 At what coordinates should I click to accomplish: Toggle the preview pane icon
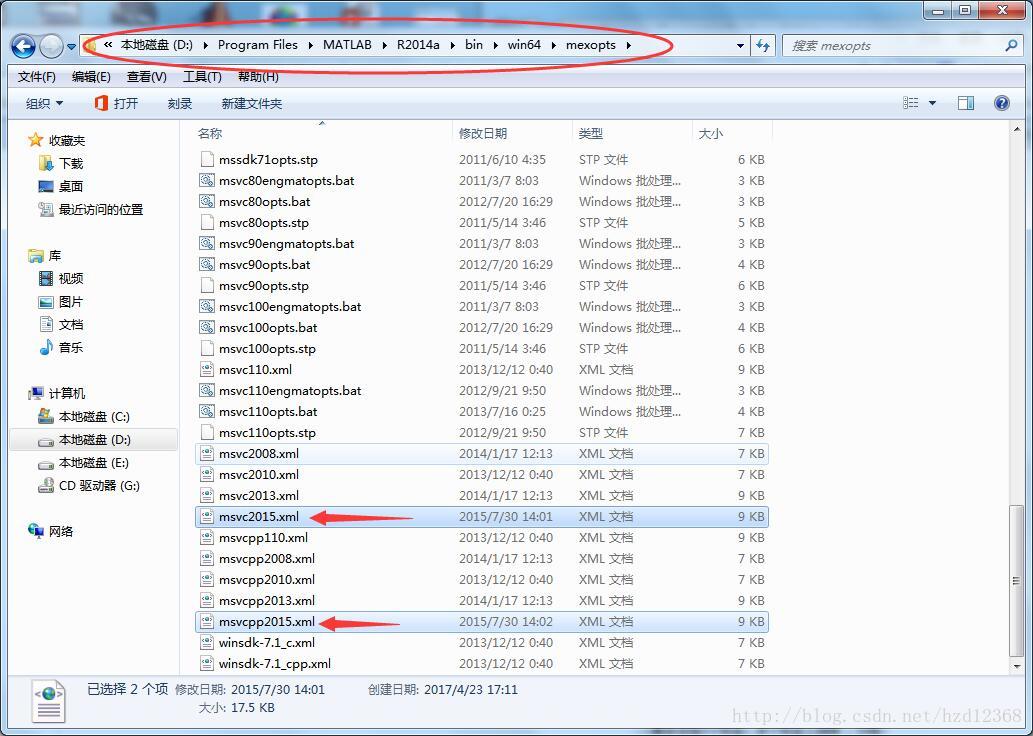[966, 103]
